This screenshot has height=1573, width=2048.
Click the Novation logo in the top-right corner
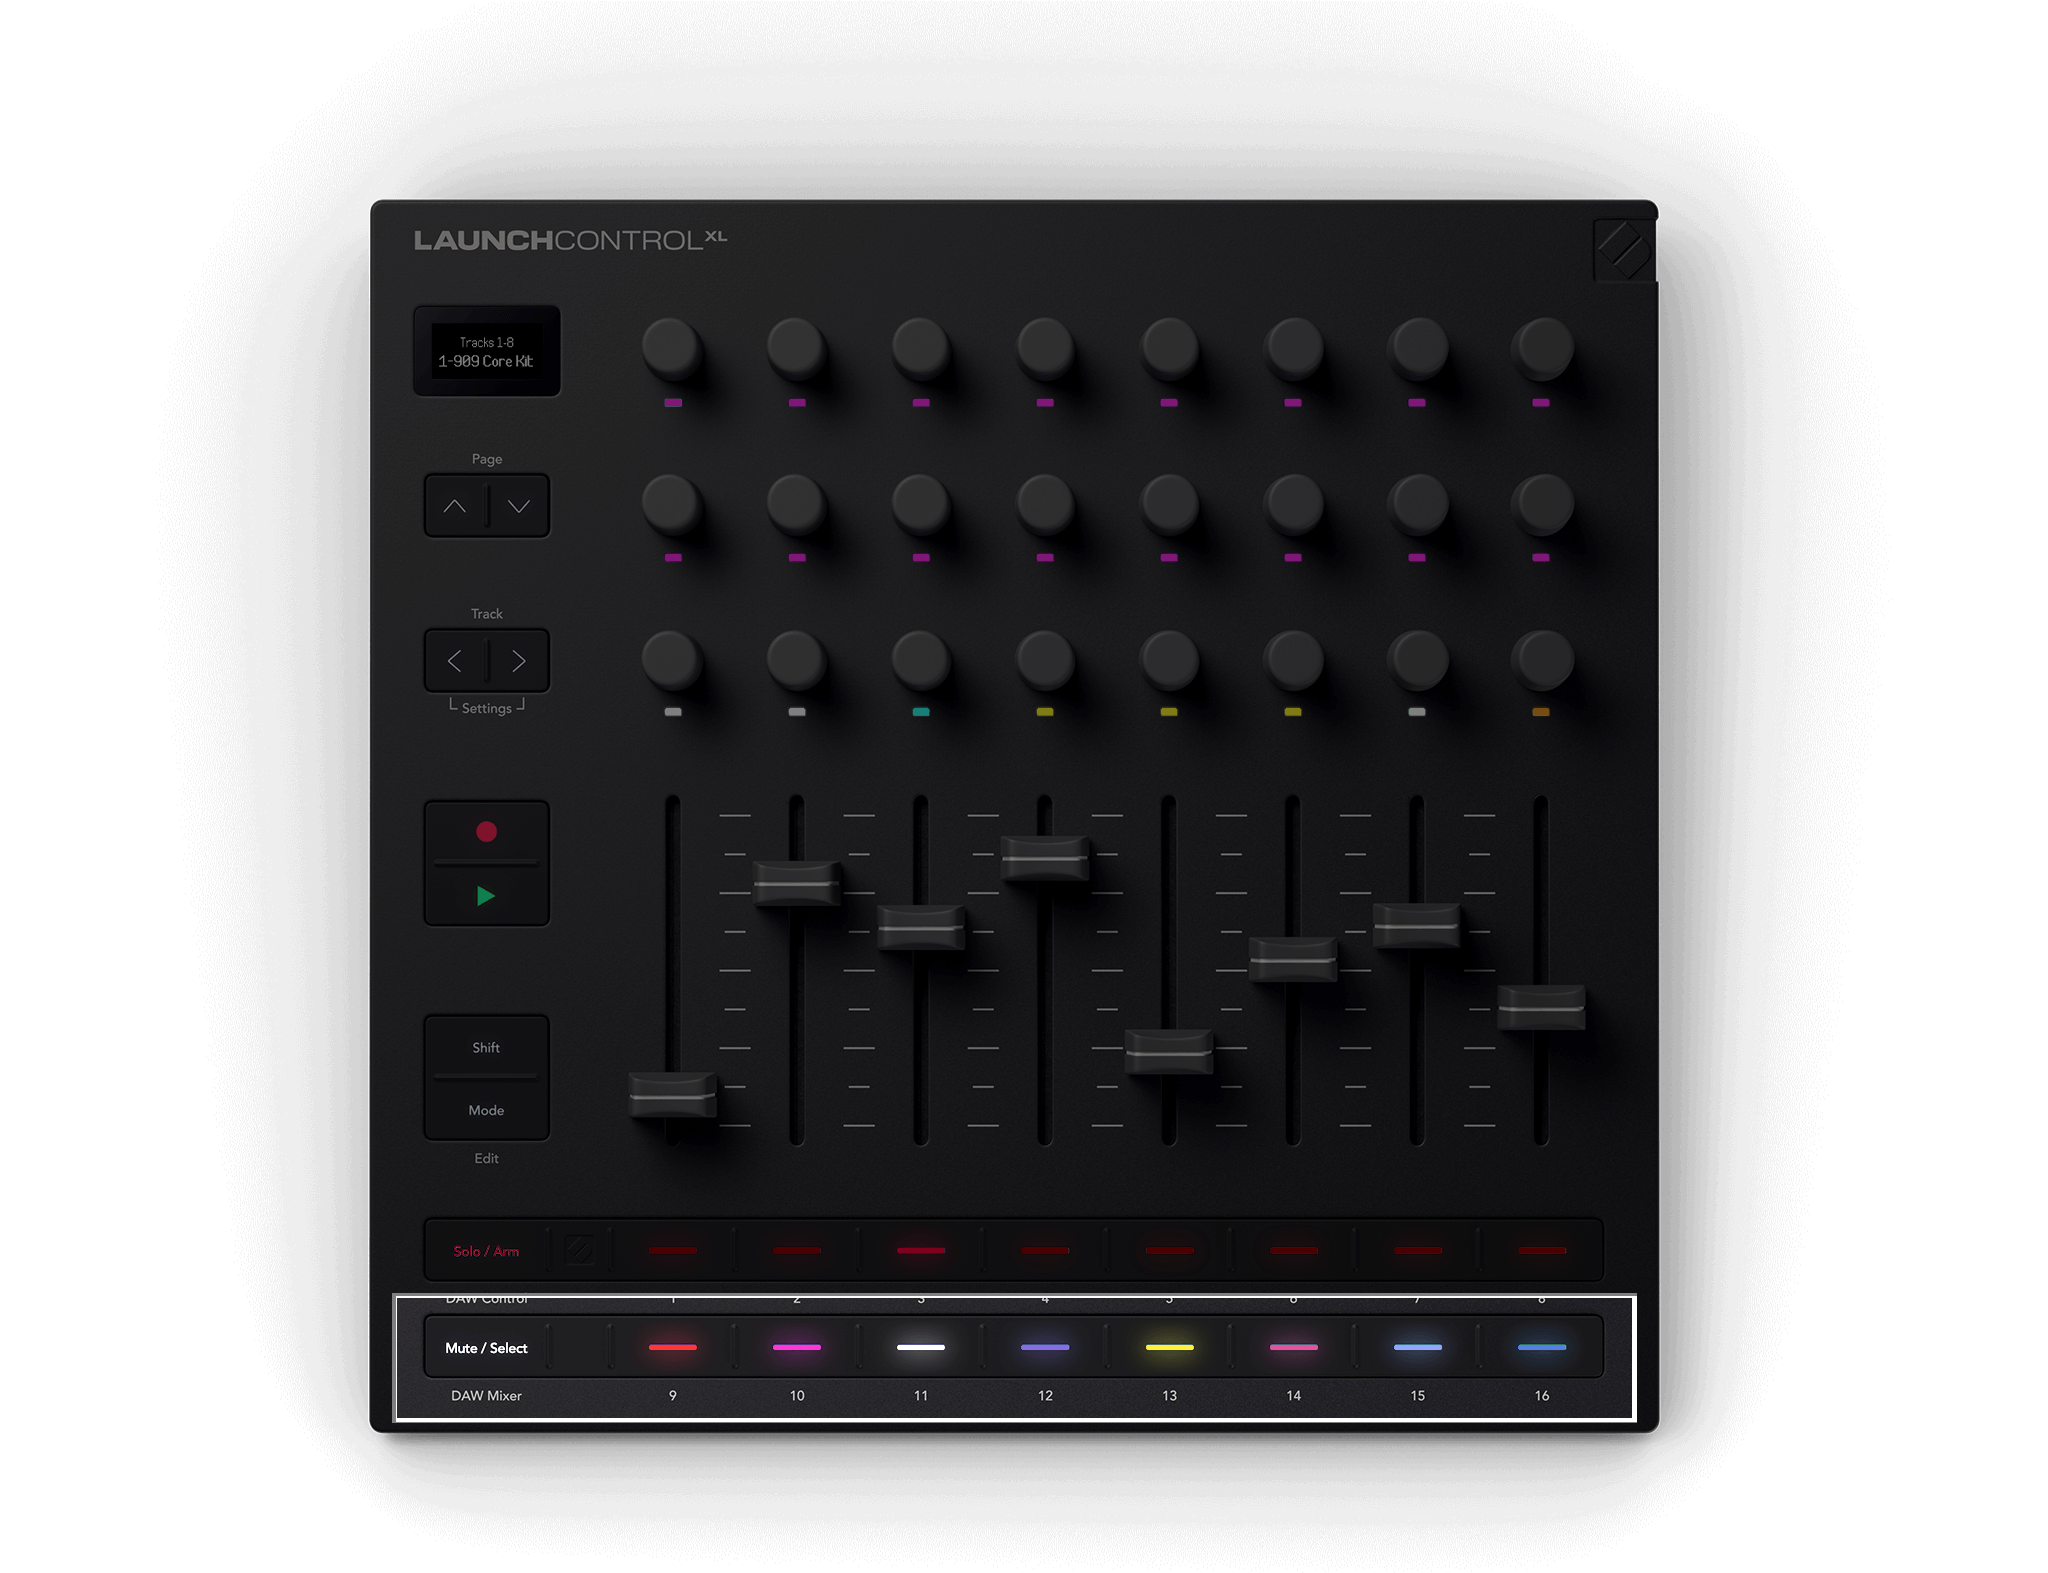click(x=1623, y=250)
